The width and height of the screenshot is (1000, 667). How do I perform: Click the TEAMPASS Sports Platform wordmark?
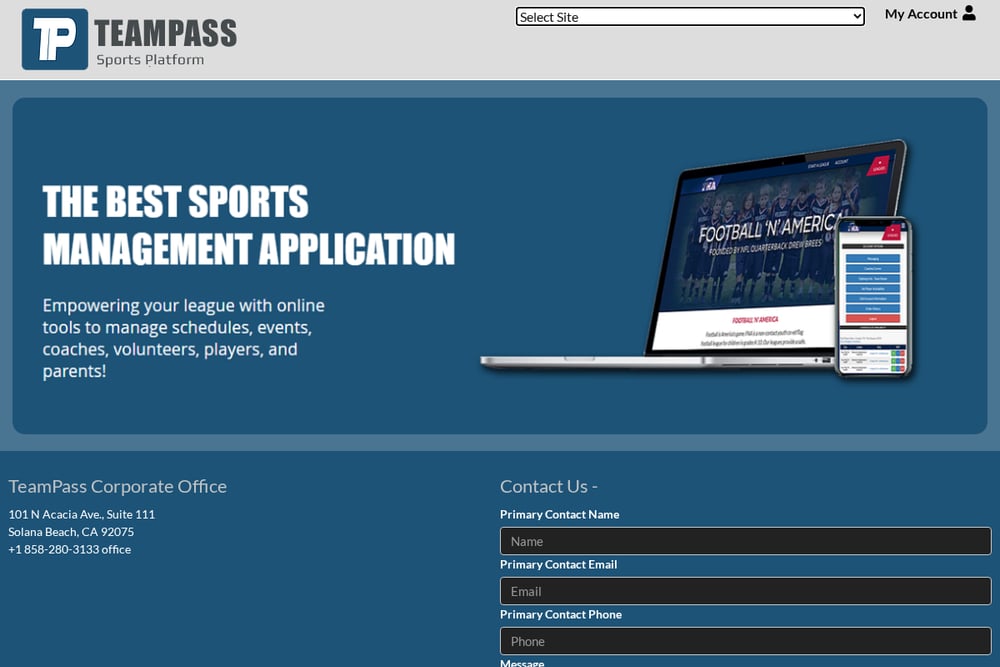tap(165, 41)
